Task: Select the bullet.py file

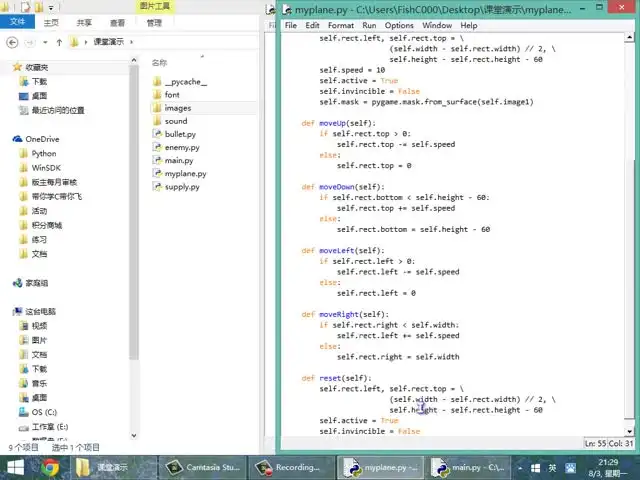Action: pyautogui.click(x=180, y=134)
